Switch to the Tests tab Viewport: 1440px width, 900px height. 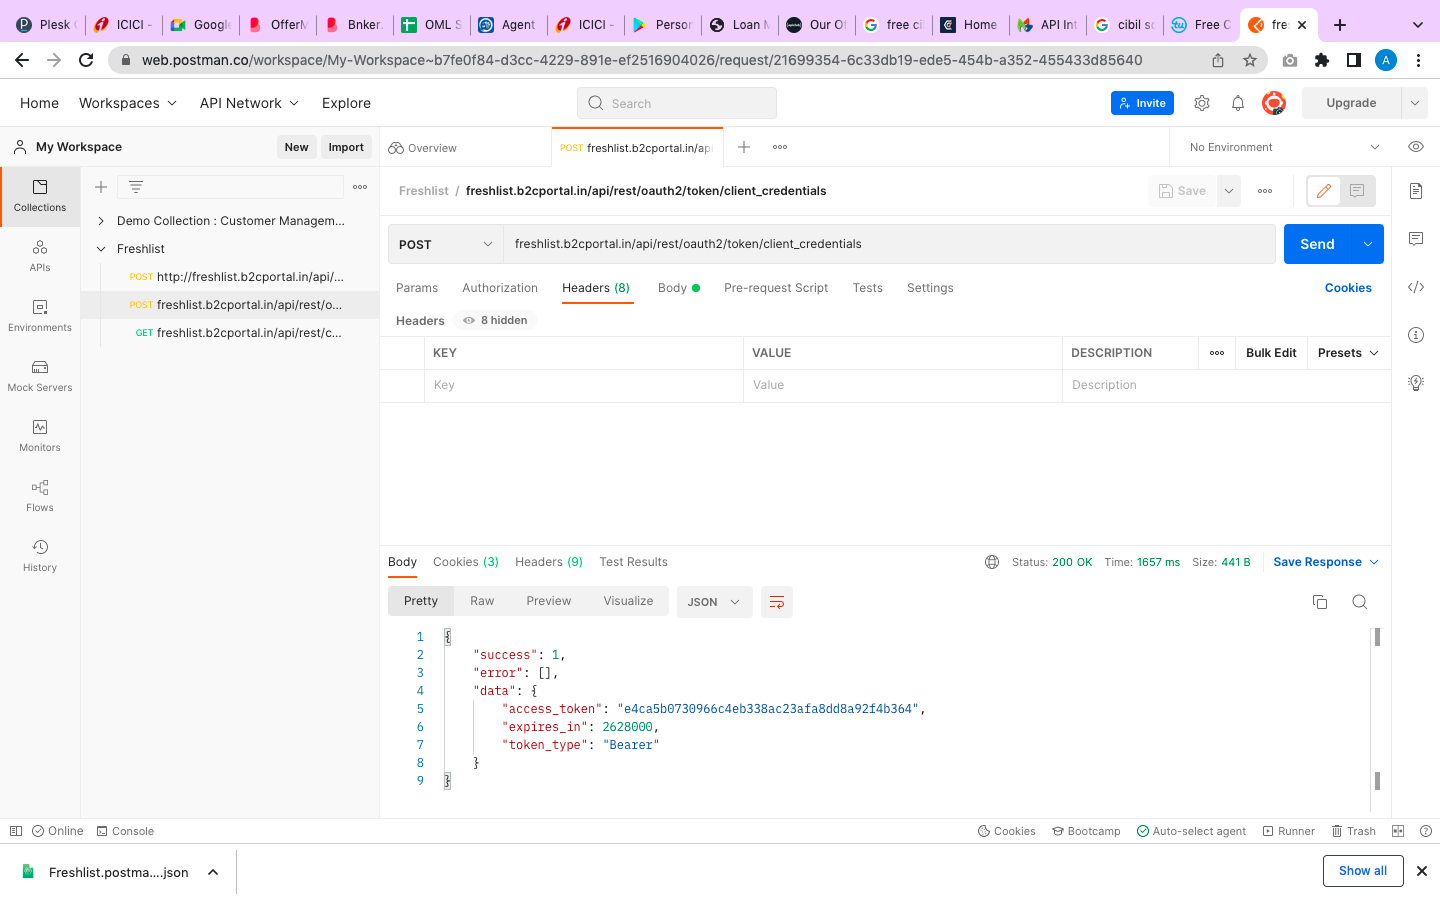pyautogui.click(x=868, y=288)
